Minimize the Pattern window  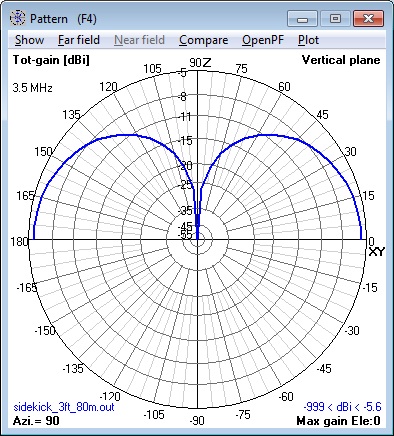coord(302,19)
